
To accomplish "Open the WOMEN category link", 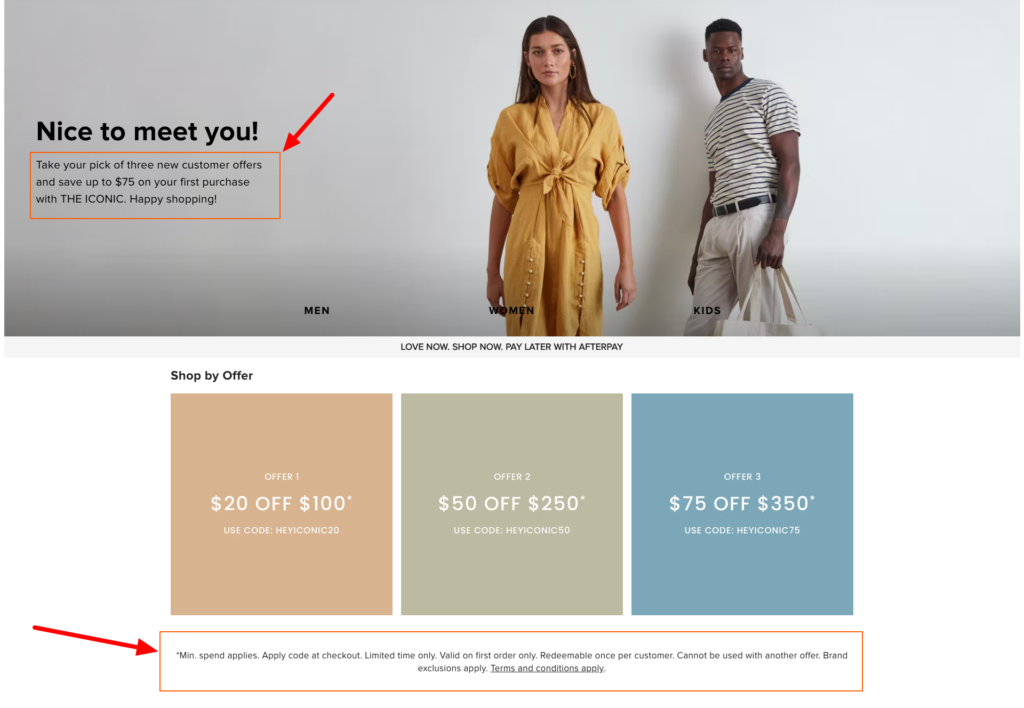I will tap(511, 311).
